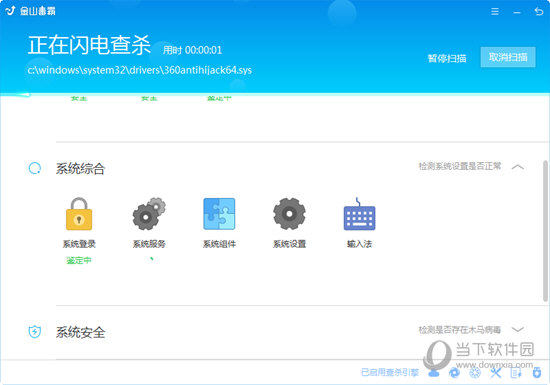
Task: Click the 输入法 label
Action: tap(360, 244)
